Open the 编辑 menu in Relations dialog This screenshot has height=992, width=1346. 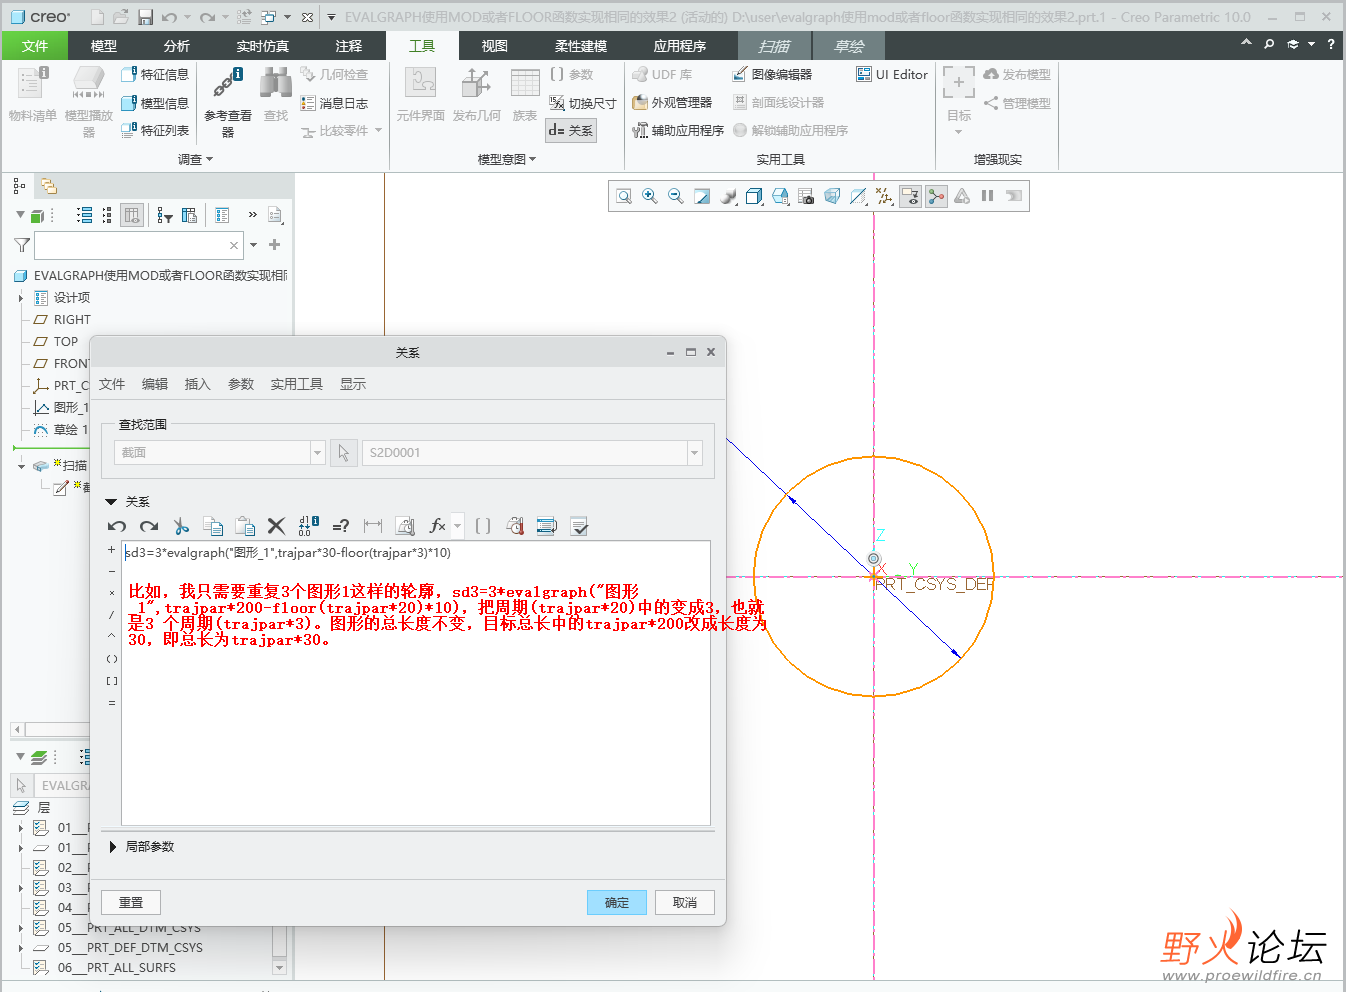[155, 384]
